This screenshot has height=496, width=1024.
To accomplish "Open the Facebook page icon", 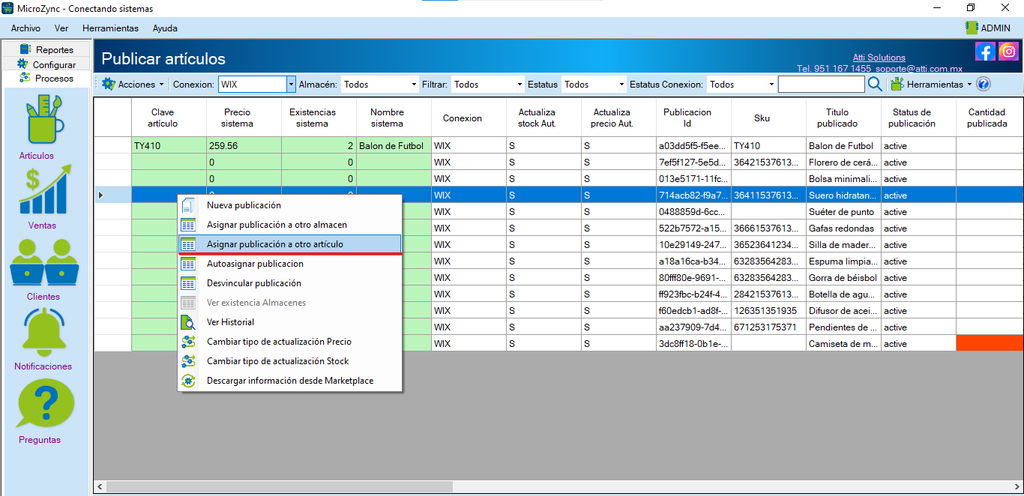I will (x=985, y=51).
